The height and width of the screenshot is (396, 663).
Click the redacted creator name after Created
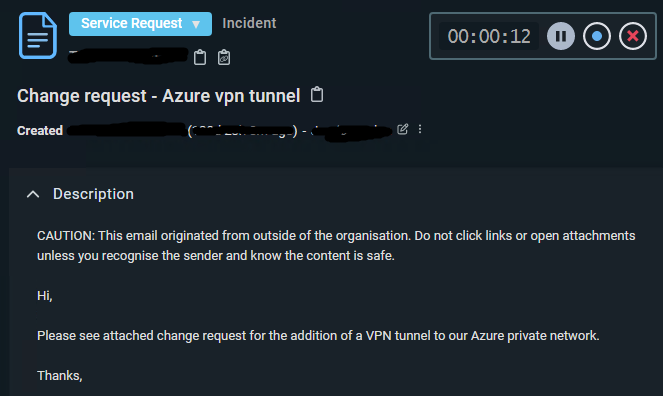click(x=126, y=130)
